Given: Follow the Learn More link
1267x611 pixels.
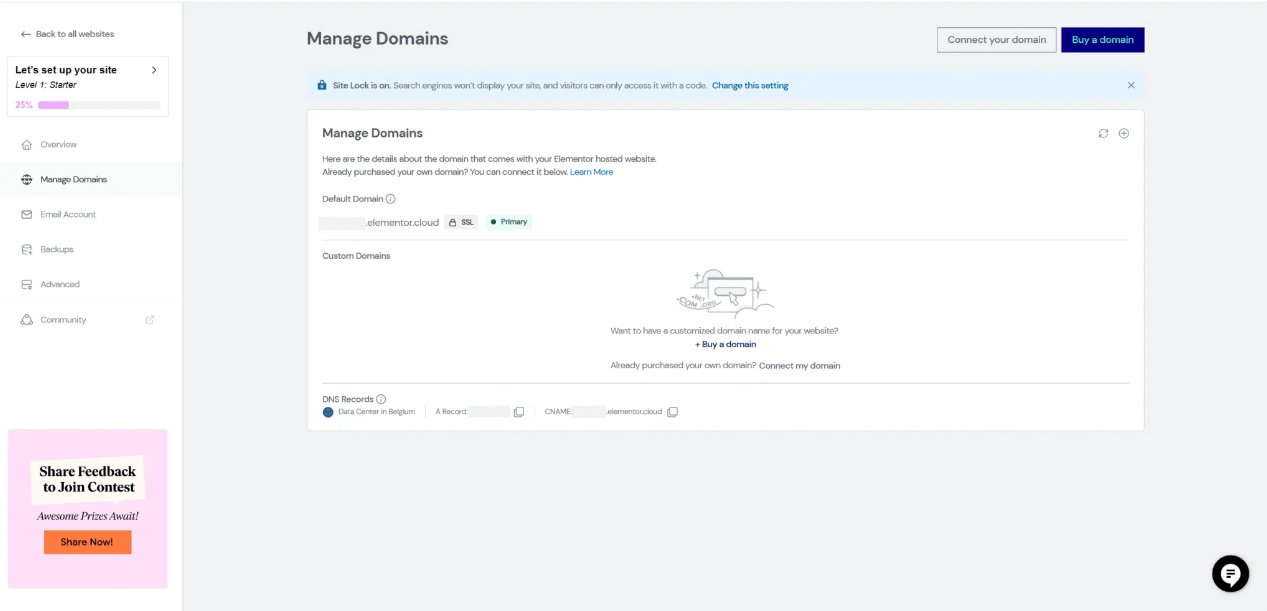Looking at the screenshot, I should tap(591, 172).
